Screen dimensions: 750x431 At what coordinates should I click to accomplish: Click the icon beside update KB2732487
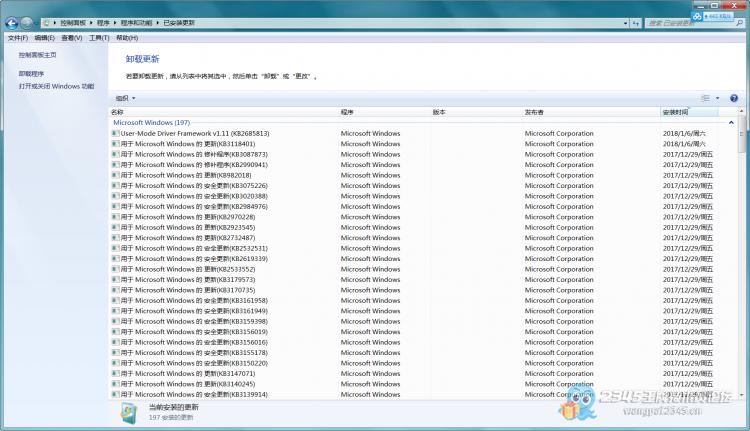coord(115,238)
